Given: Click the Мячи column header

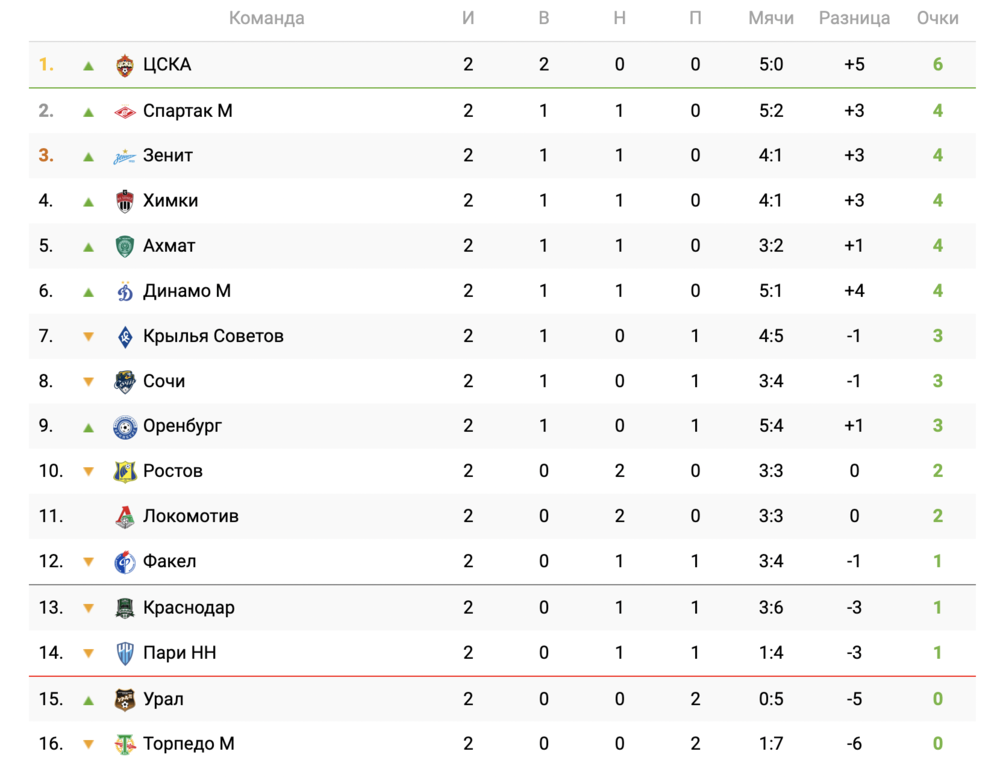Looking at the screenshot, I should pos(770,18).
